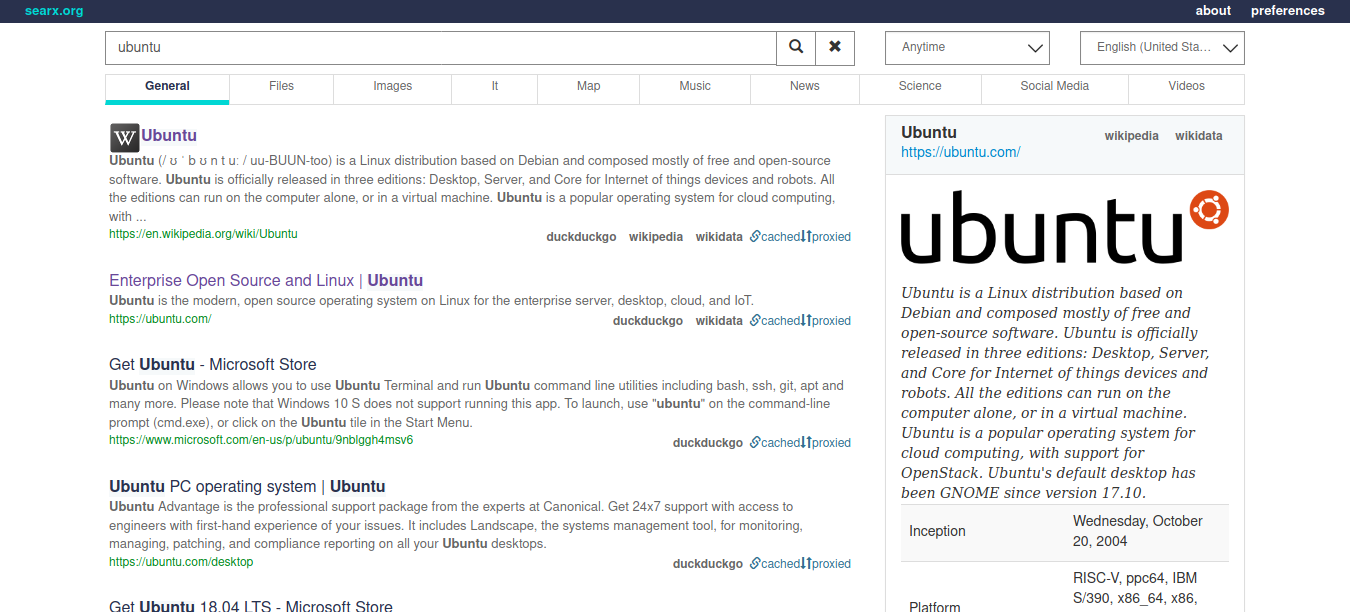Click duckduckgo engine on Ubuntu PC operating system result
1350x612 pixels.
[x=708, y=564]
